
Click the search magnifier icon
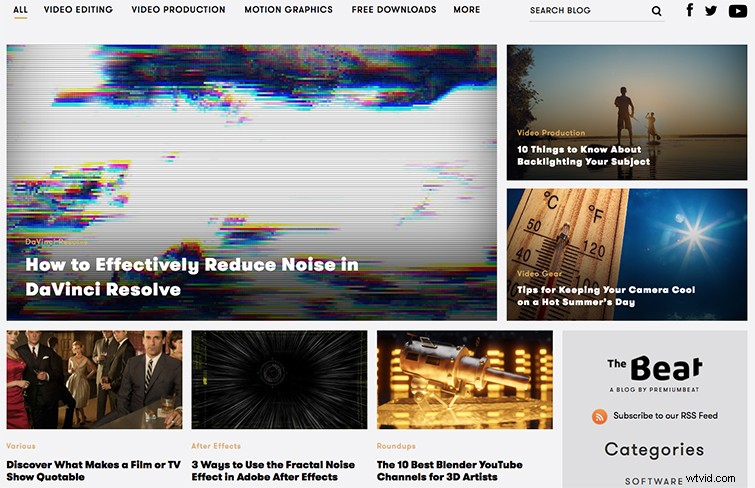click(x=656, y=11)
